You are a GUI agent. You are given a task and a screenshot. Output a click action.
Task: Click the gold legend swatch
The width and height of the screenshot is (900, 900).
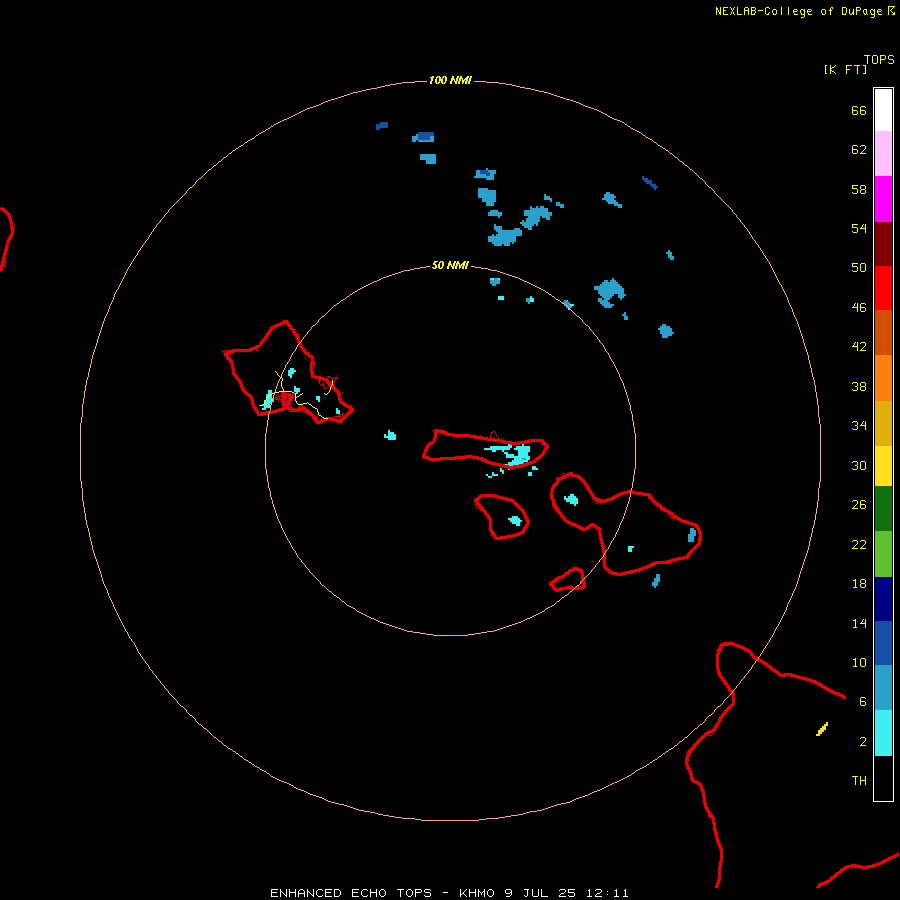point(883,423)
